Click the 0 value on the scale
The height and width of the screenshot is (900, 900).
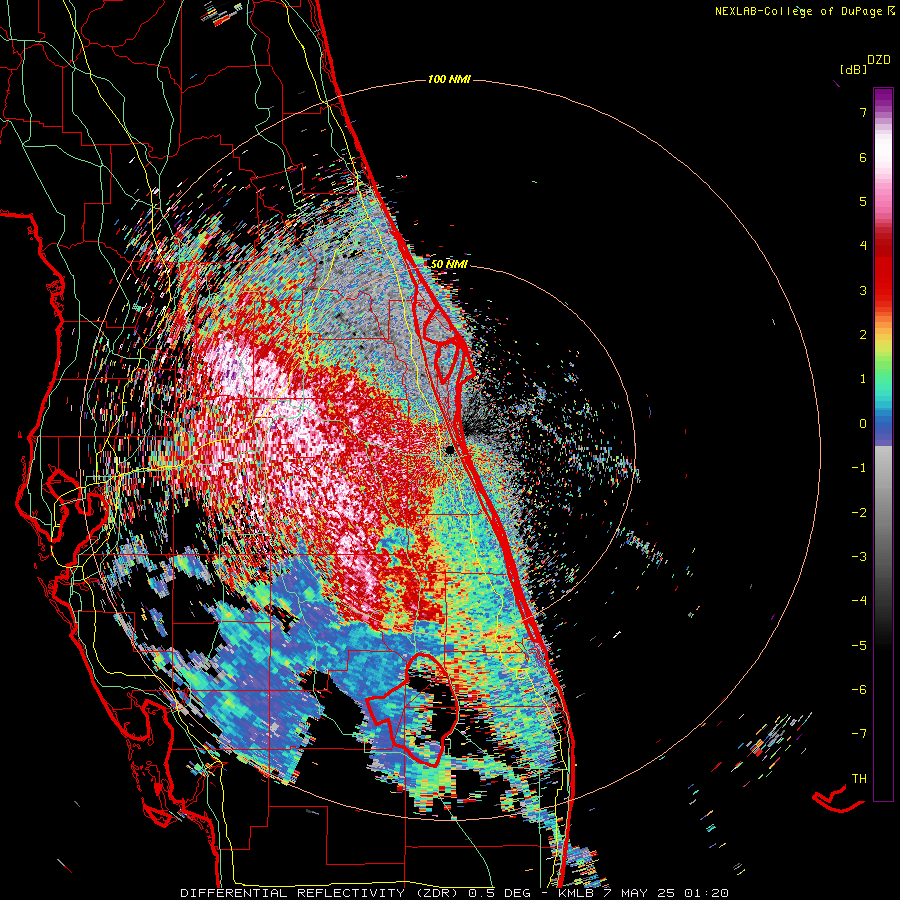coord(863,424)
